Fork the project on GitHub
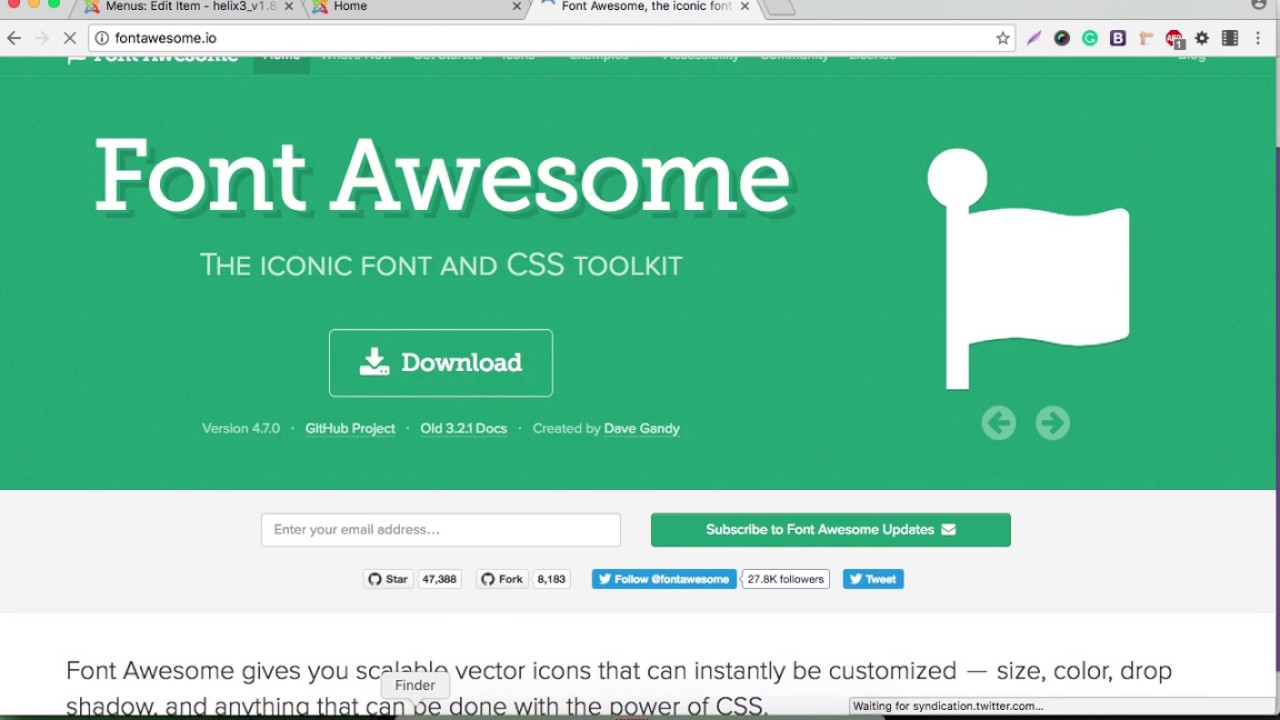Screen dimensions: 1280x720 tap(502, 579)
